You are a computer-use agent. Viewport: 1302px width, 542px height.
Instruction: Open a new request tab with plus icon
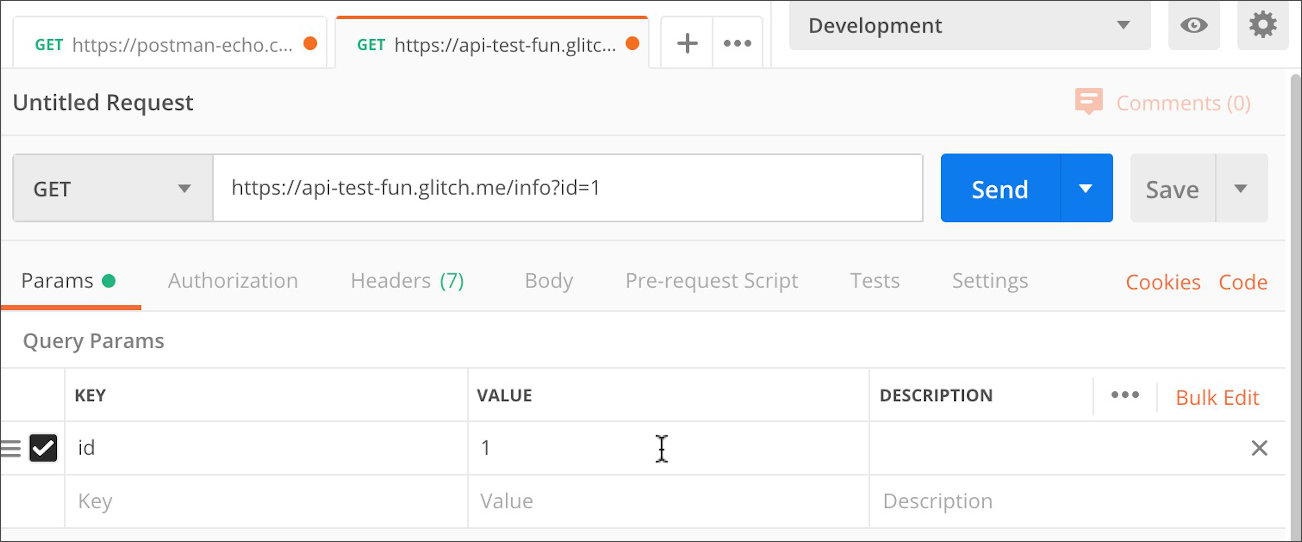(687, 43)
